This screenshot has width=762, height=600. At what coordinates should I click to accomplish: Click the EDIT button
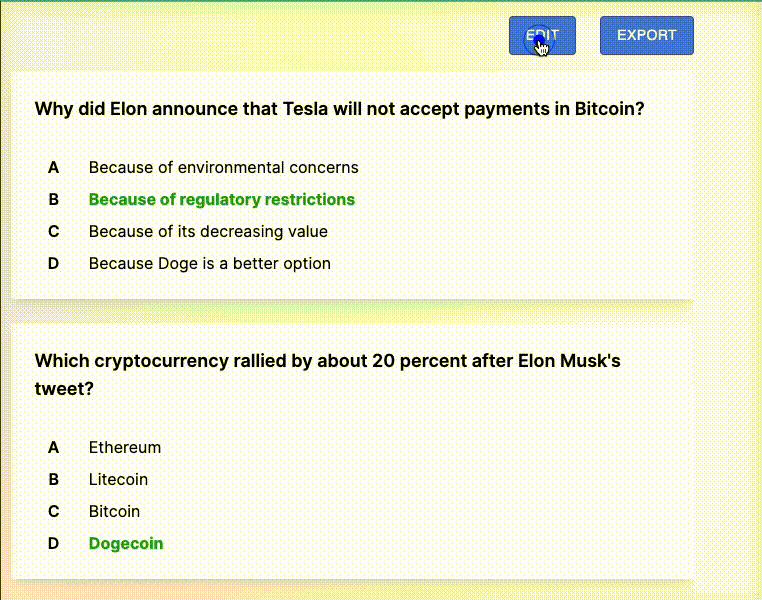[x=542, y=36]
